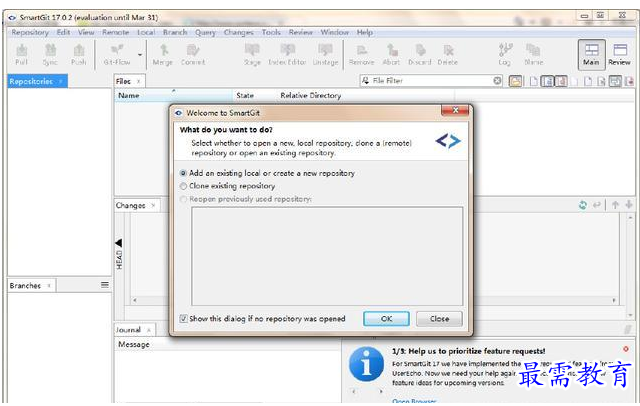Image resolution: width=640 pixels, height=406 pixels.
Task: Switch to the Review perspective
Action: (x=620, y=55)
